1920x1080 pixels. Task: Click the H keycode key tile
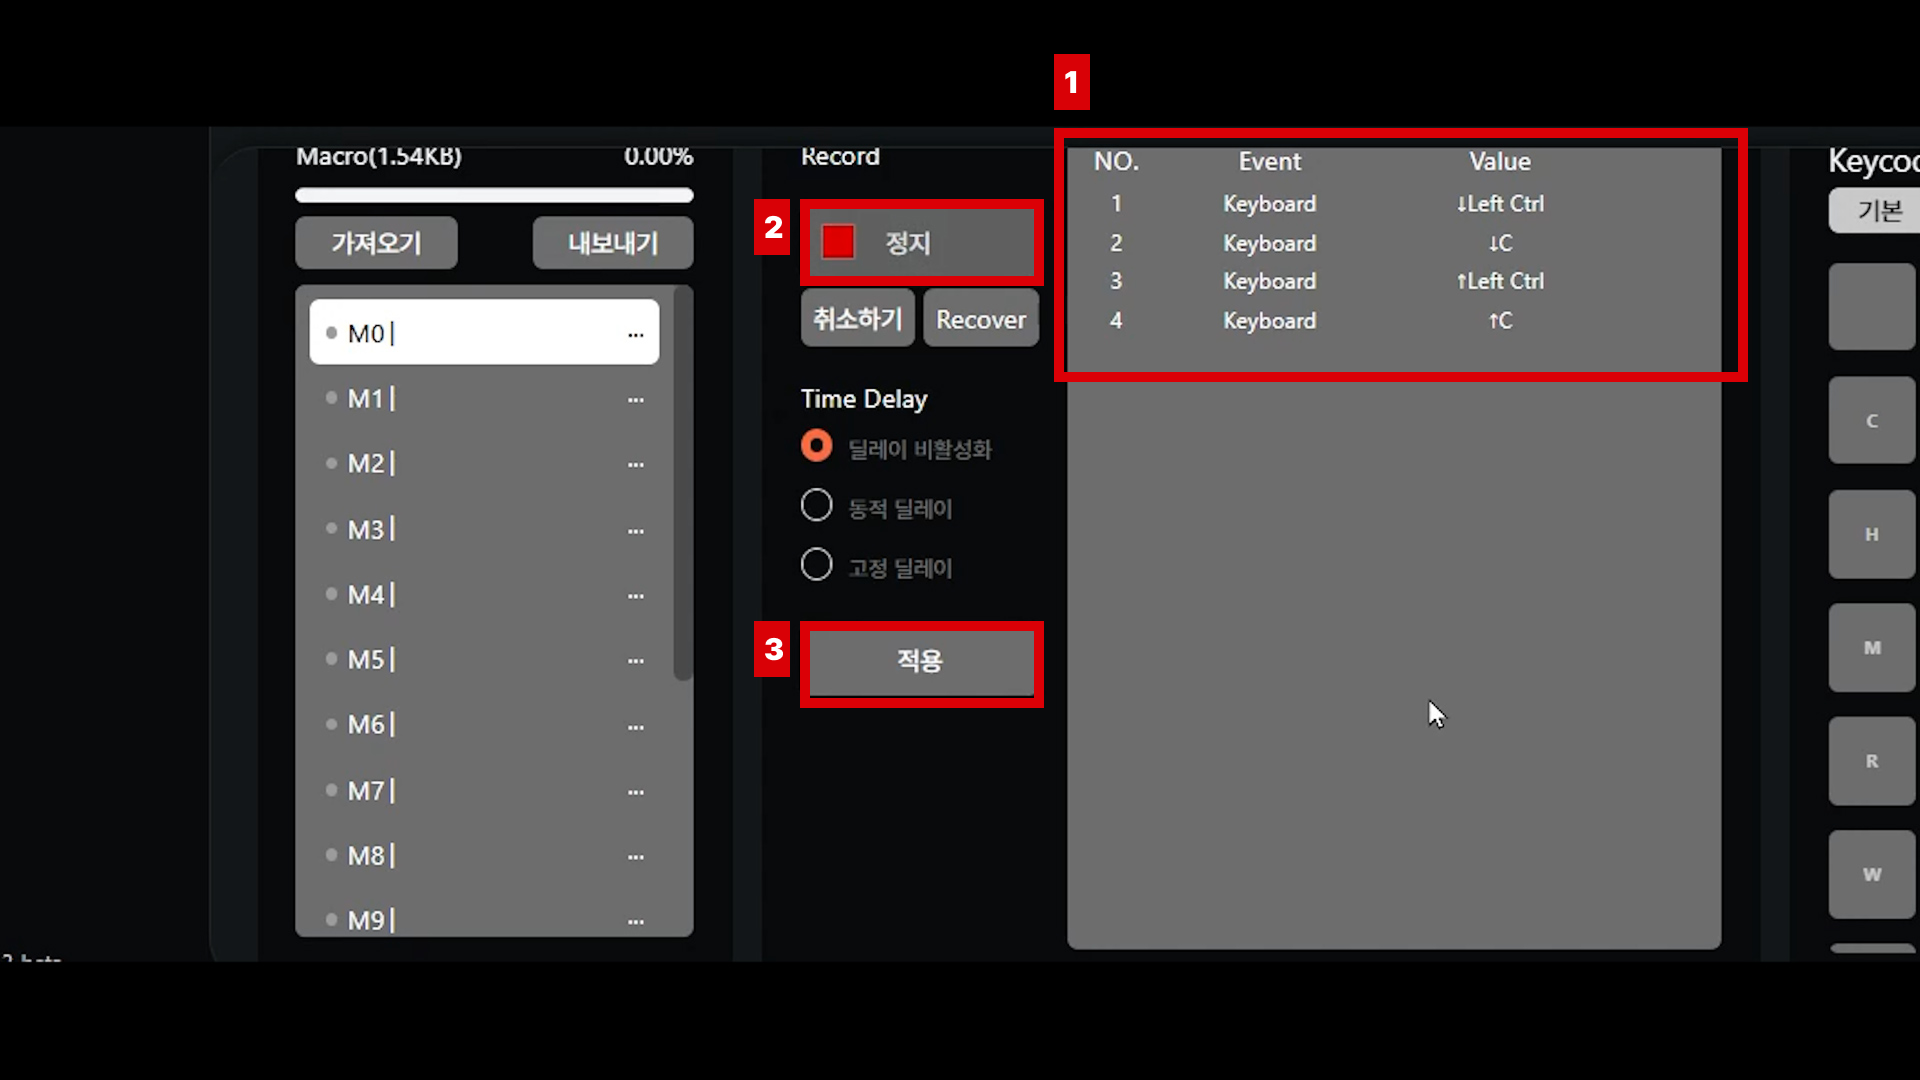[x=1871, y=534]
